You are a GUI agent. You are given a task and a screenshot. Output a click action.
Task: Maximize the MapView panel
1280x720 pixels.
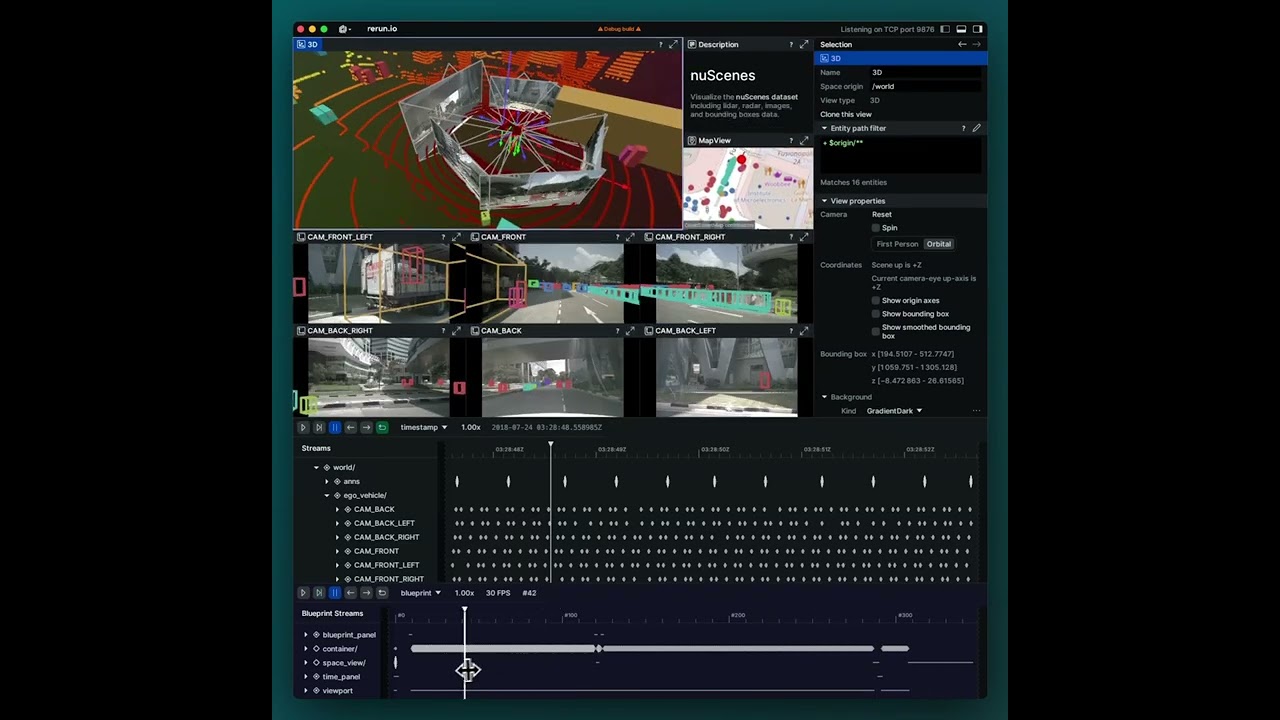pos(804,141)
